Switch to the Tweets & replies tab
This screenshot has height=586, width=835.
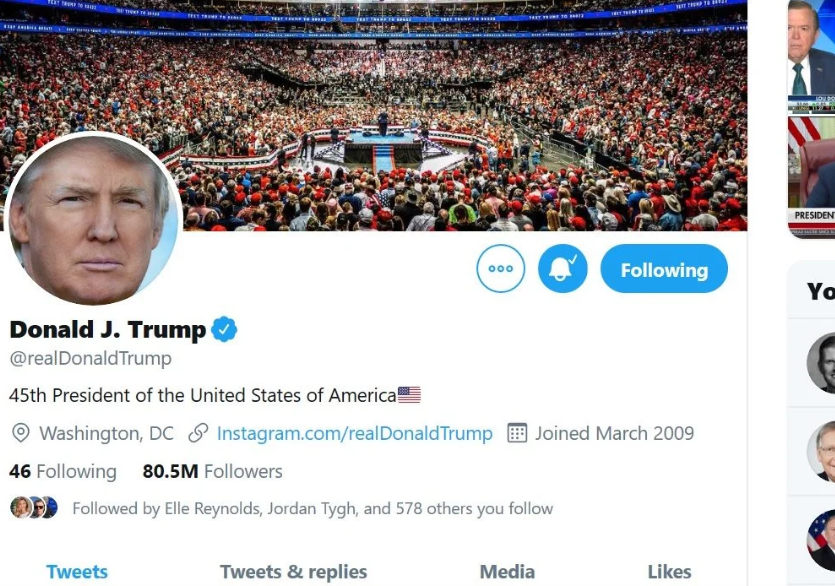[293, 572]
